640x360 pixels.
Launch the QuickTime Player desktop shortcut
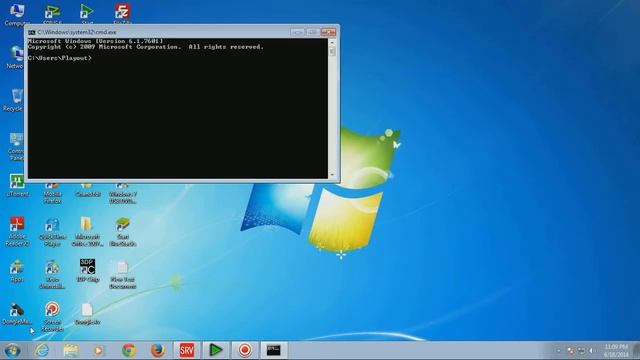pyautogui.click(x=52, y=231)
